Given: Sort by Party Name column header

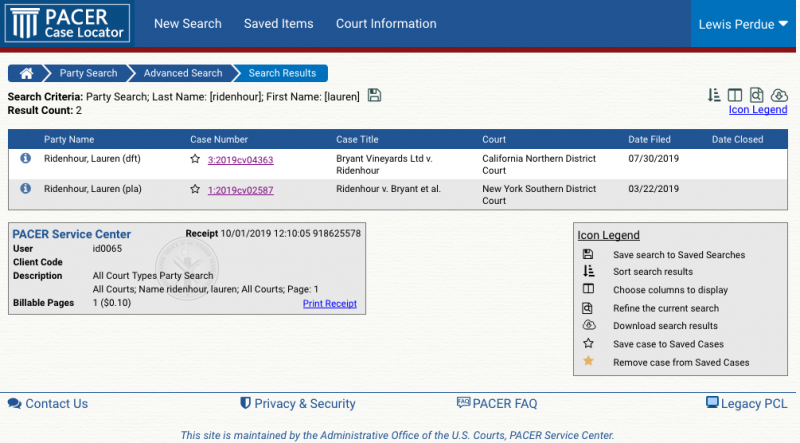Looking at the screenshot, I should pos(69,139).
